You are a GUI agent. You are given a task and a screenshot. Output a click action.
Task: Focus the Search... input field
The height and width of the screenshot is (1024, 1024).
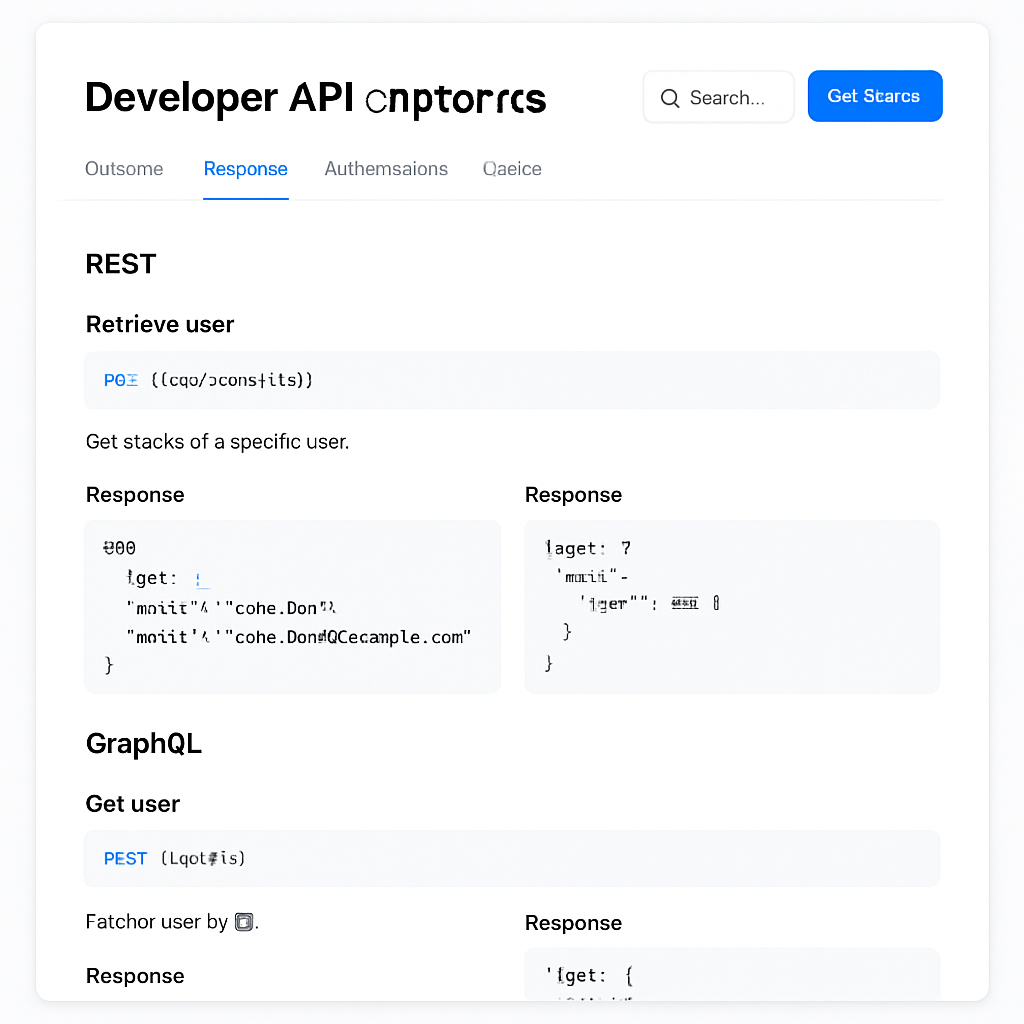click(x=718, y=97)
